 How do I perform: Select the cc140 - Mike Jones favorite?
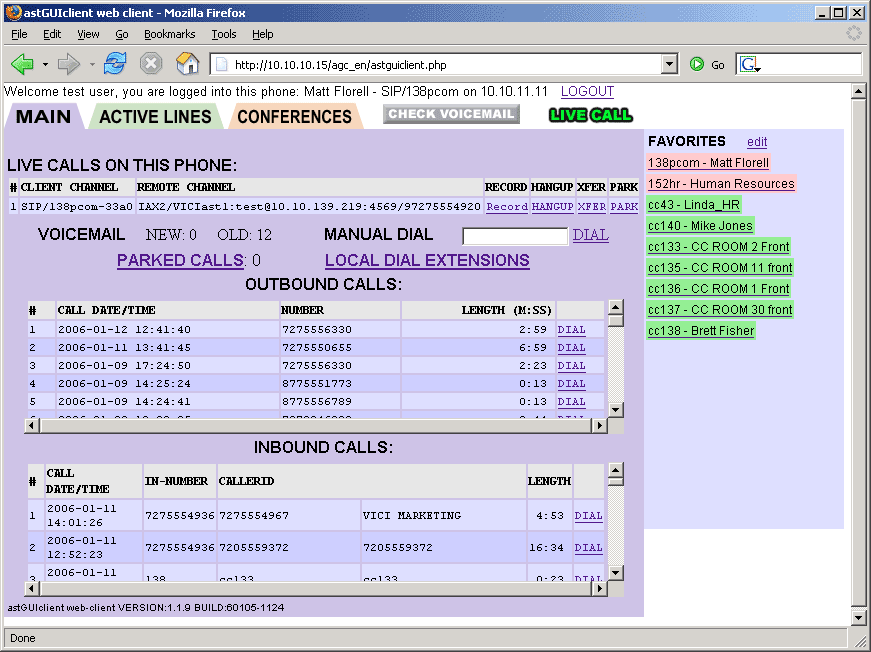700,226
